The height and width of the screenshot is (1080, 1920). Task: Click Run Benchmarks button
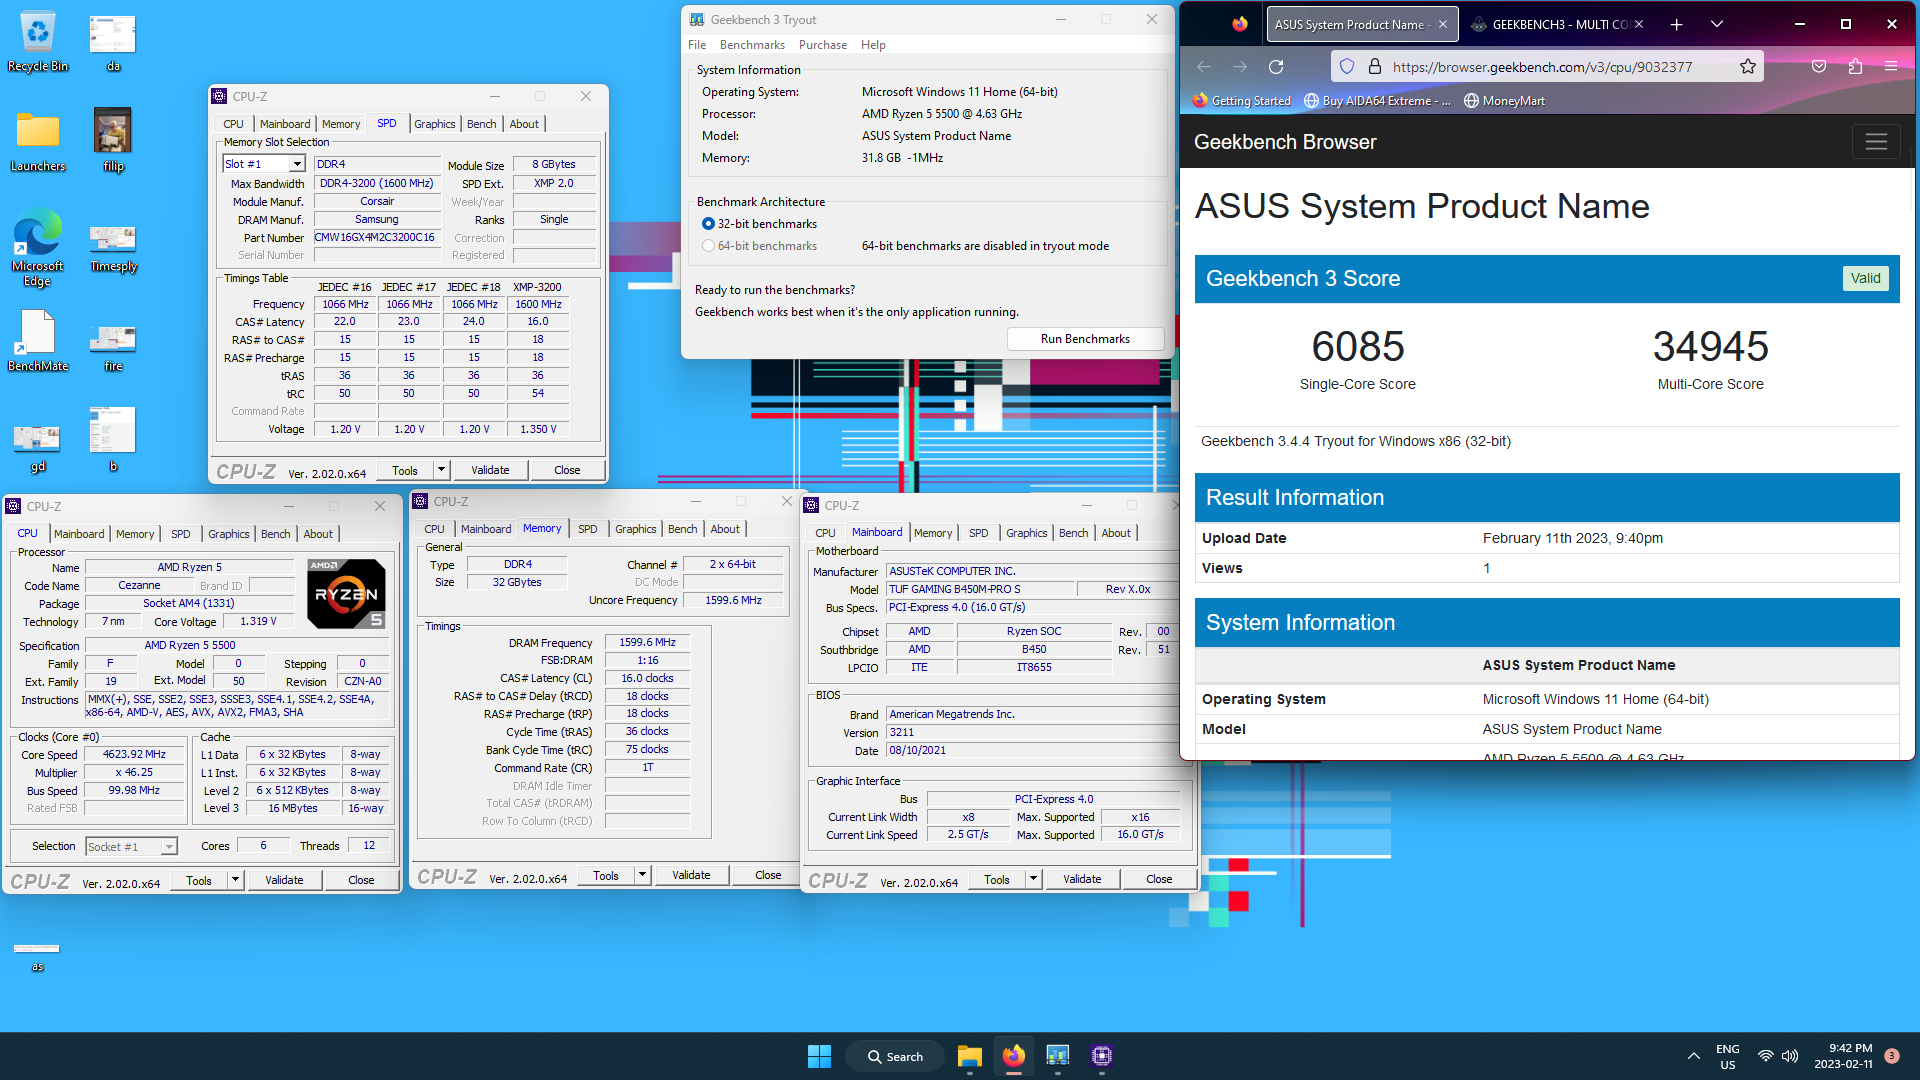tap(1085, 339)
